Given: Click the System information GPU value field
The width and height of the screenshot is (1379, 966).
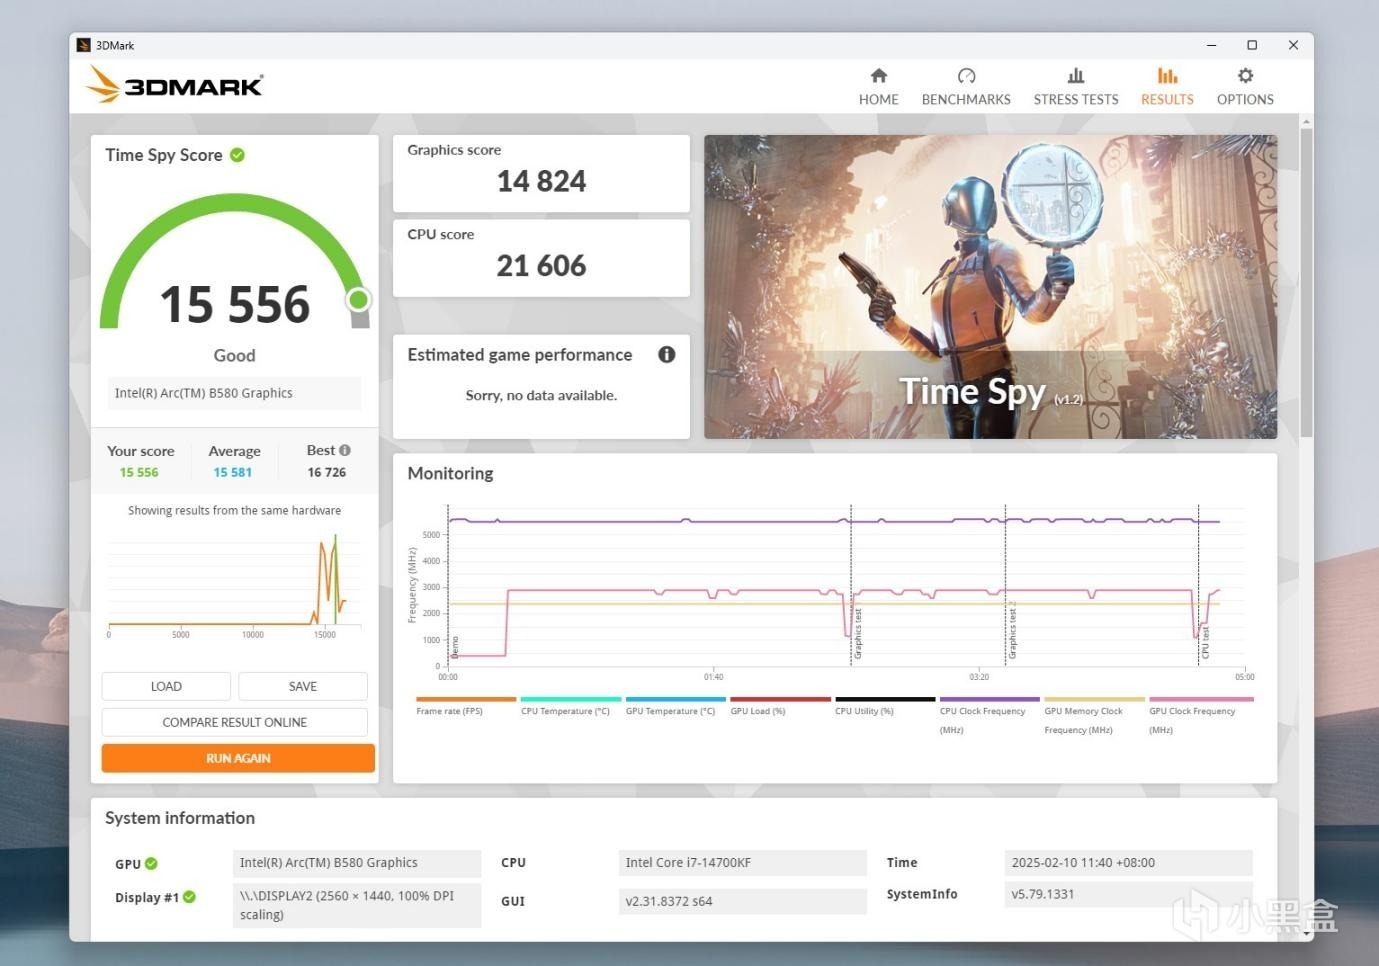Looking at the screenshot, I should tap(357, 863).
